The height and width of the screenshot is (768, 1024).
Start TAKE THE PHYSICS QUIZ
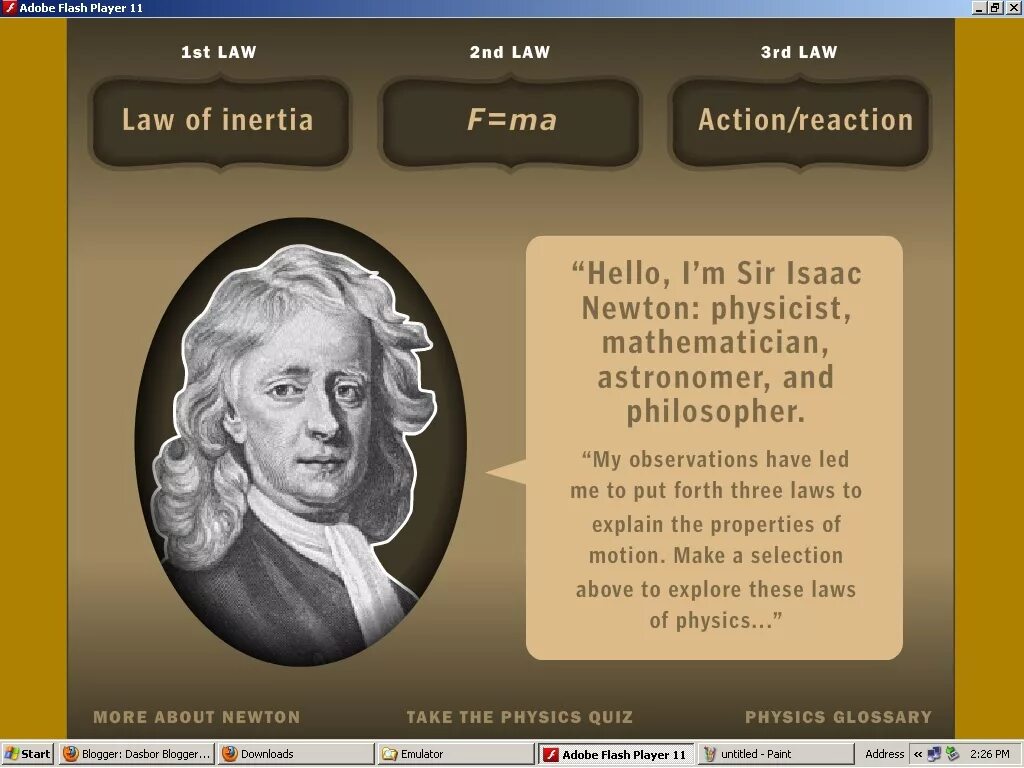tap(519, 717)
